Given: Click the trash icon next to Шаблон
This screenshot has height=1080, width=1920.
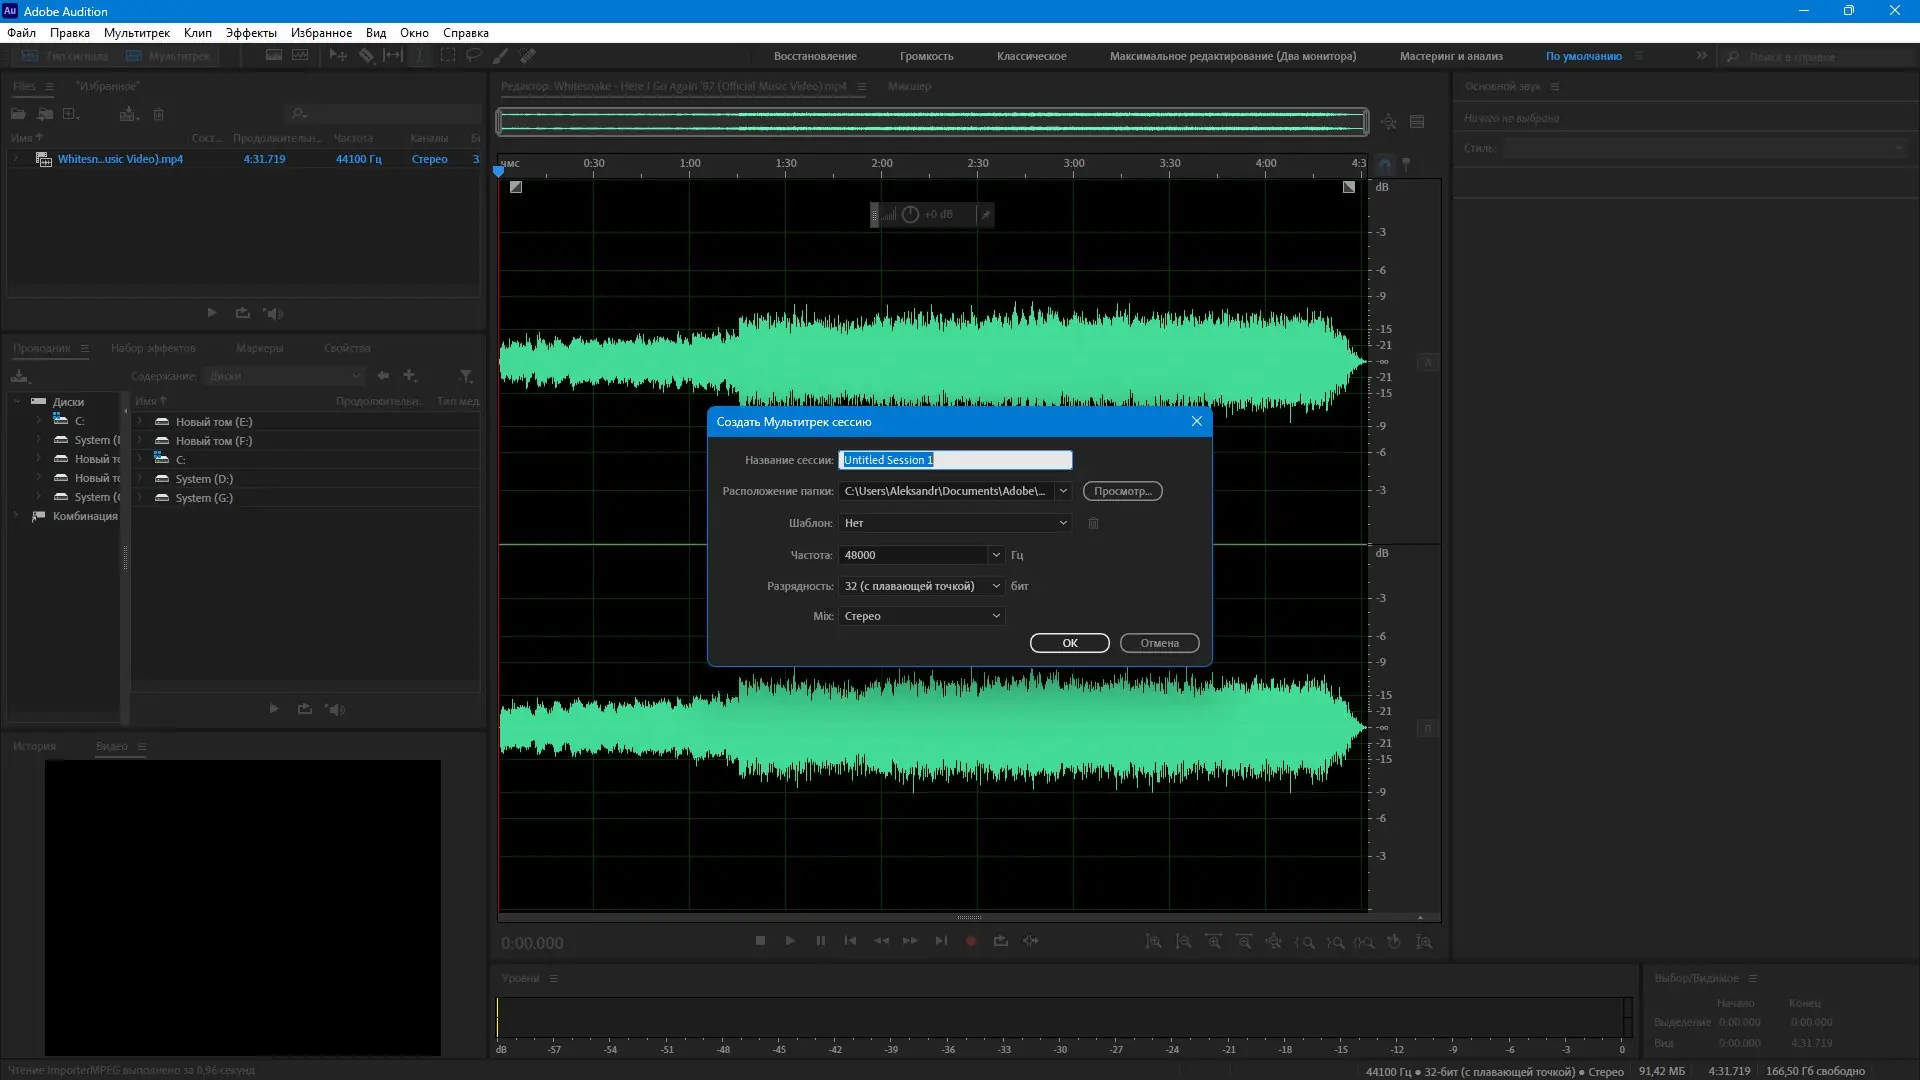Looking at the screenshot, I should click(1093, 523).
